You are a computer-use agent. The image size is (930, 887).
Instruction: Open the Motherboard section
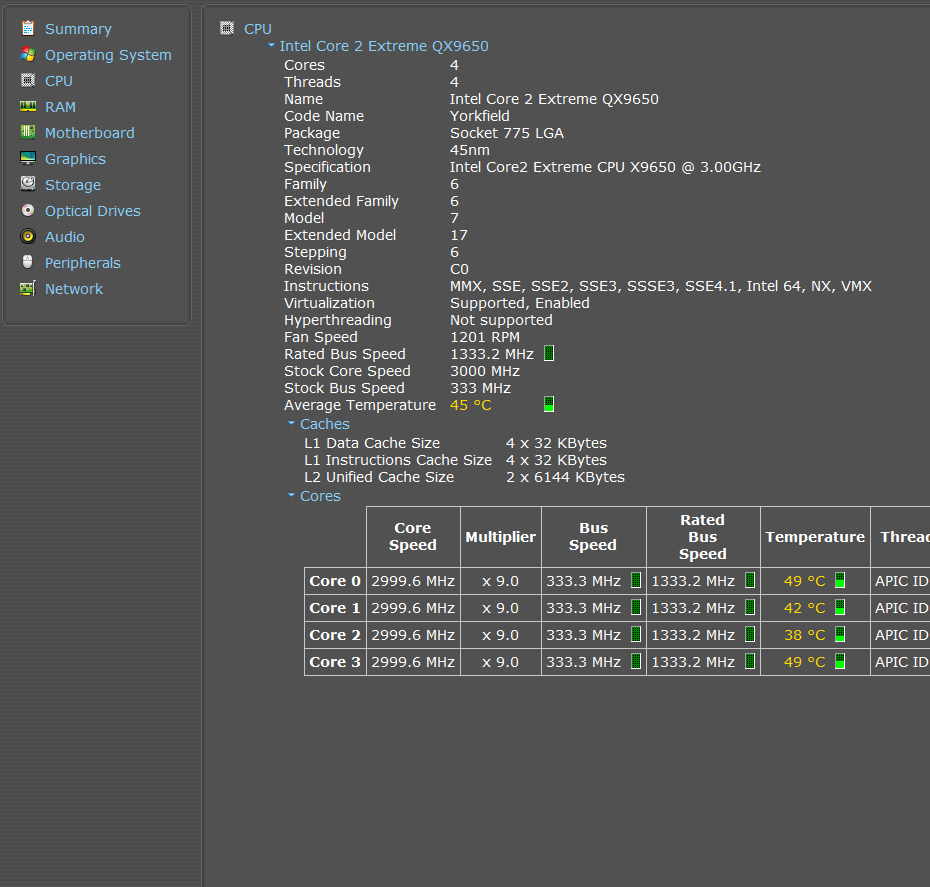coord(90,133)
